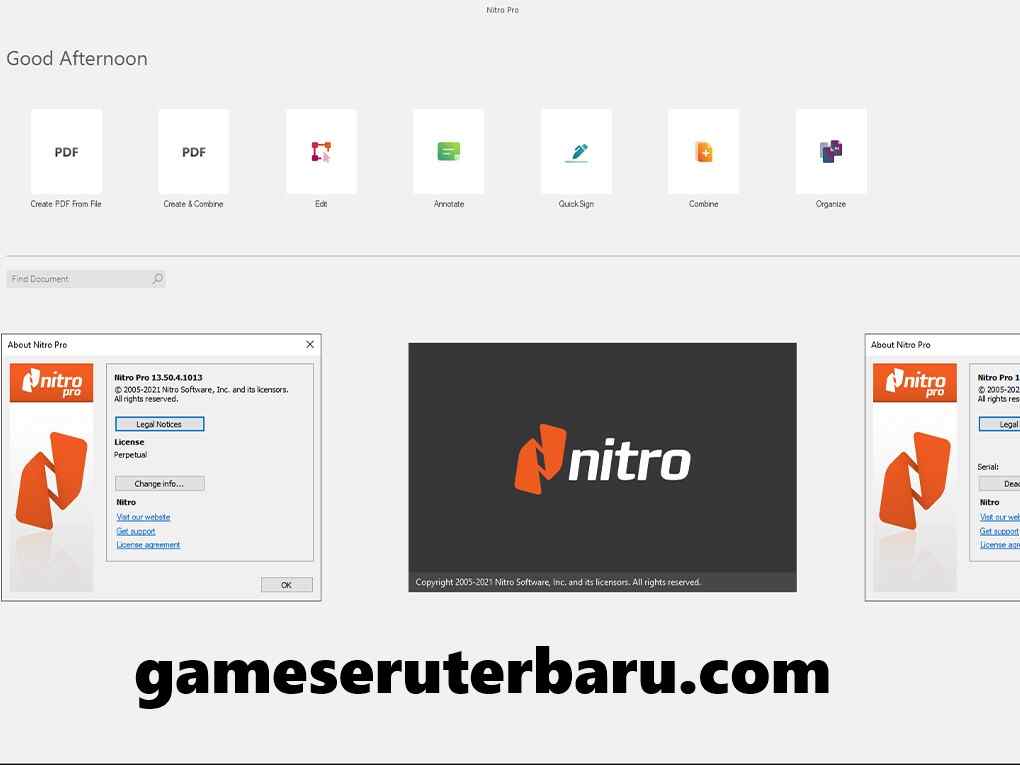Launch the Quick Sign tile
The width and height of the screenshot is (1020, 765).
[x=576, y=152]
